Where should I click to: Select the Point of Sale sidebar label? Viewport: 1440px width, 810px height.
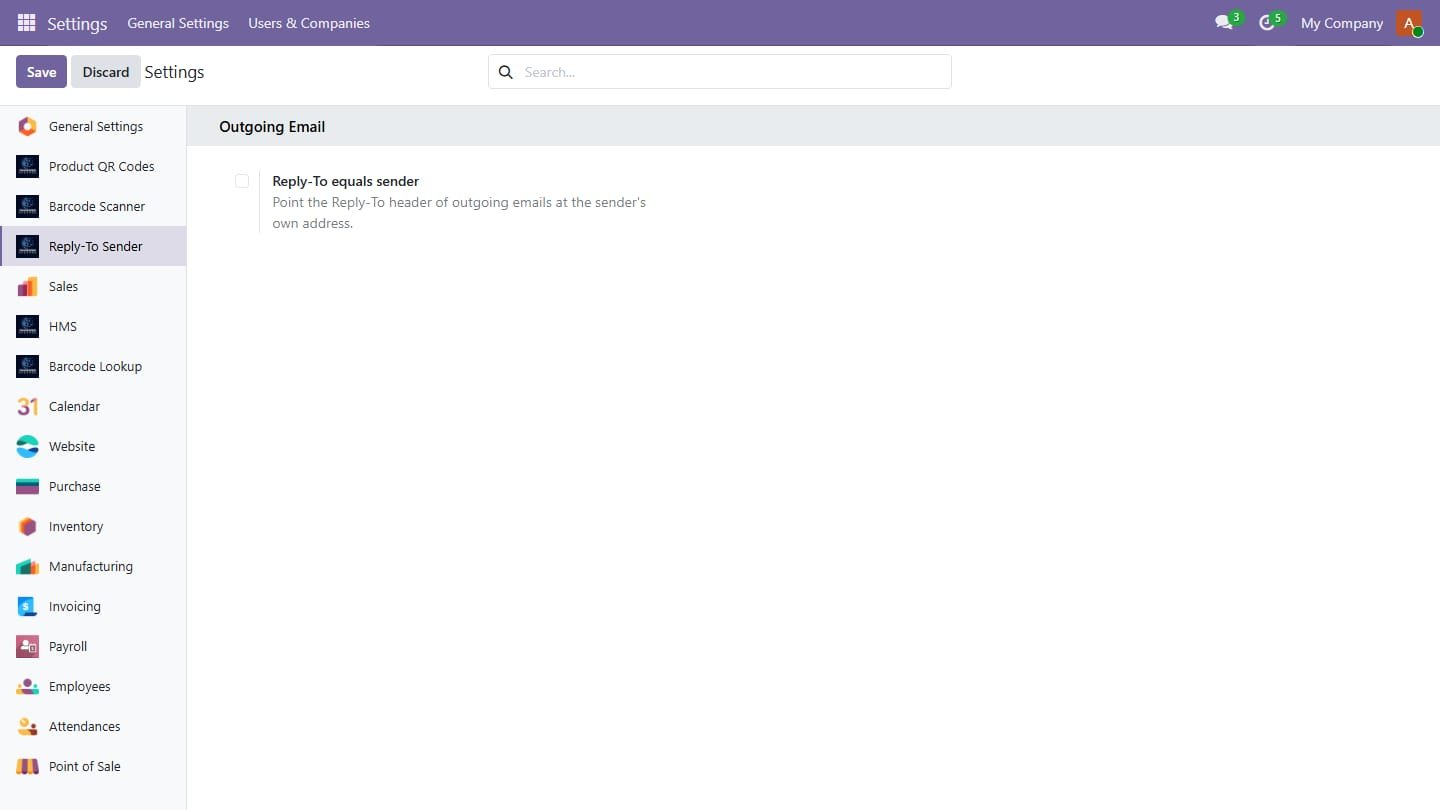coord(85,767)
